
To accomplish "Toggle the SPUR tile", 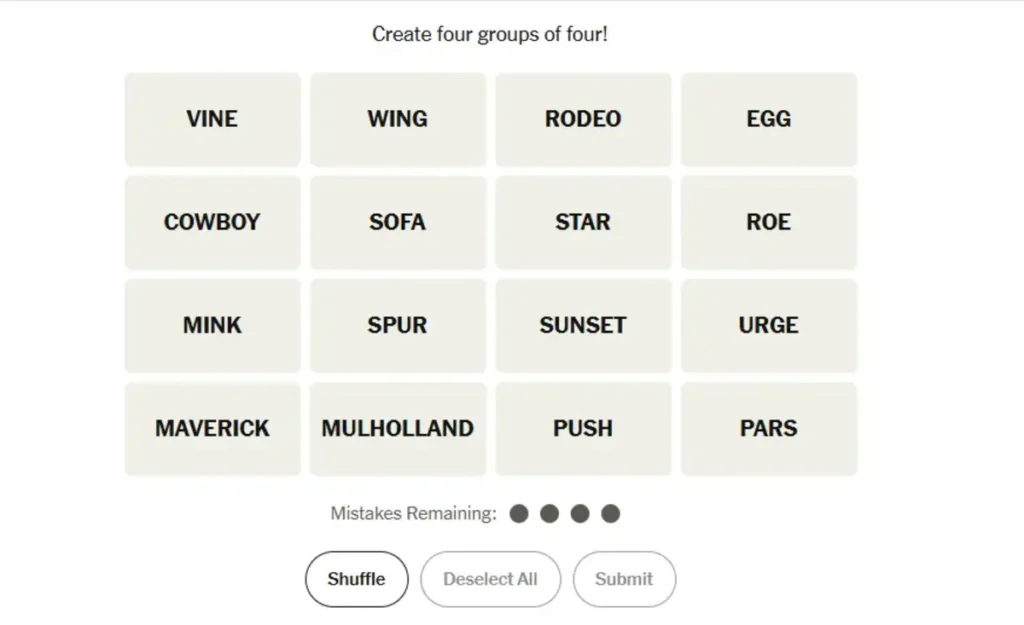I will coord(398,325).
